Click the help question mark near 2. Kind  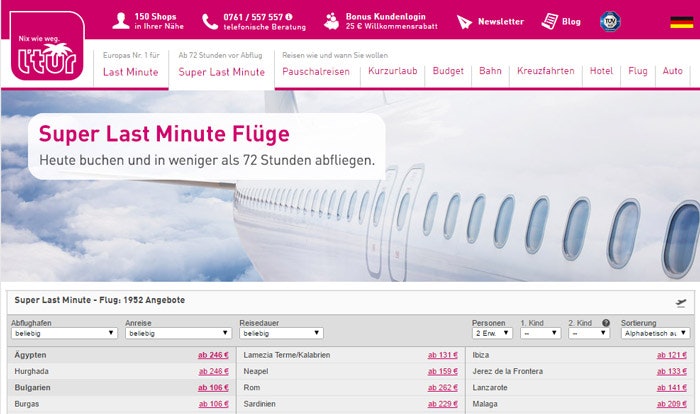coord(606,323)
